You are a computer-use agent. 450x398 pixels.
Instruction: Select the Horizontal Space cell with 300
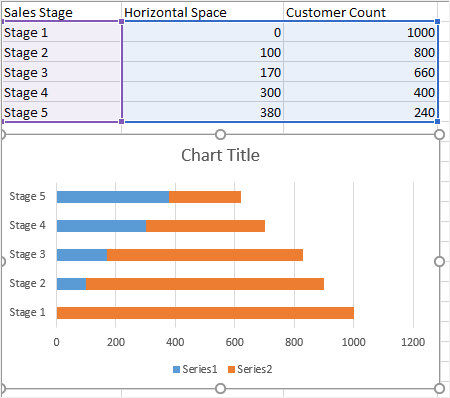pyautogui.click(x=203, y=92)
